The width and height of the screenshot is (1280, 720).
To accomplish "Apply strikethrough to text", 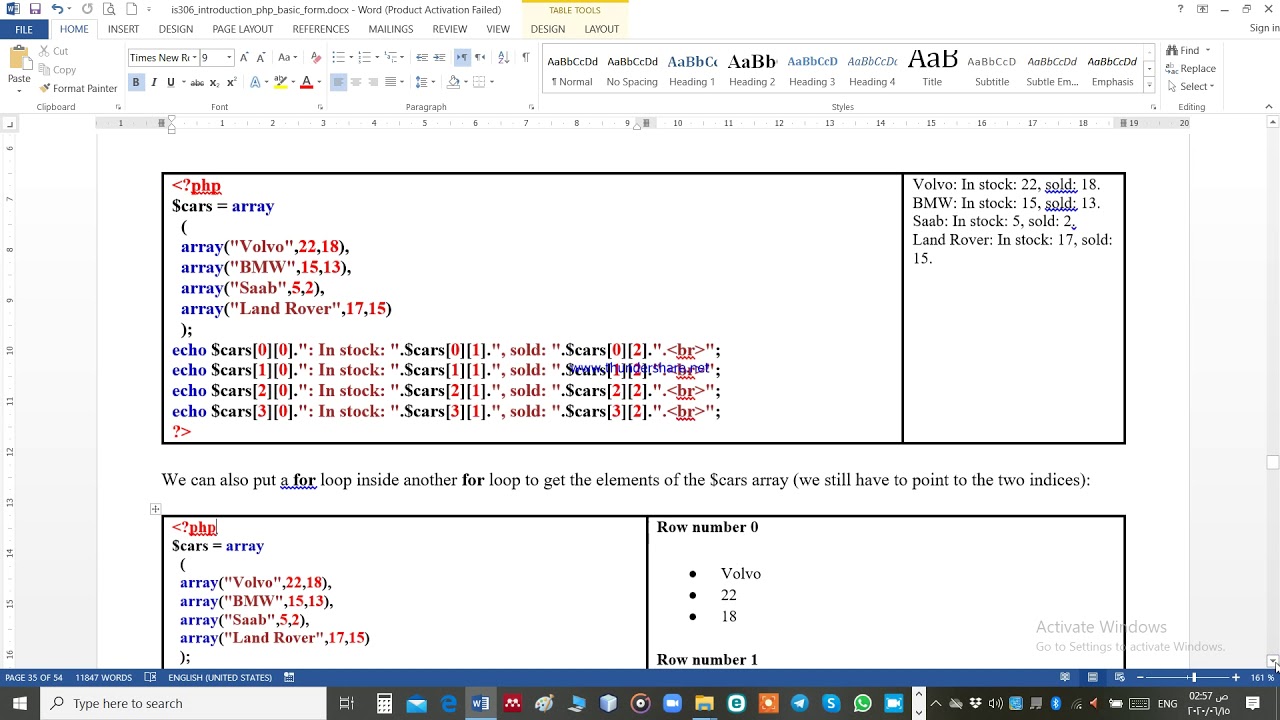I will tap(197, 82).
